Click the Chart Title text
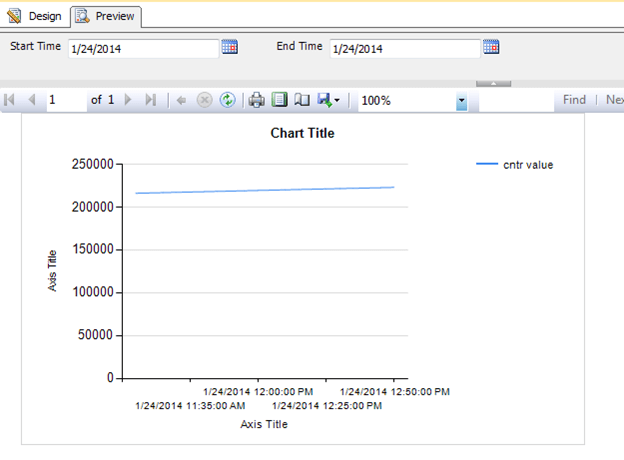This screenshot has width=624, height=460. 302,133
